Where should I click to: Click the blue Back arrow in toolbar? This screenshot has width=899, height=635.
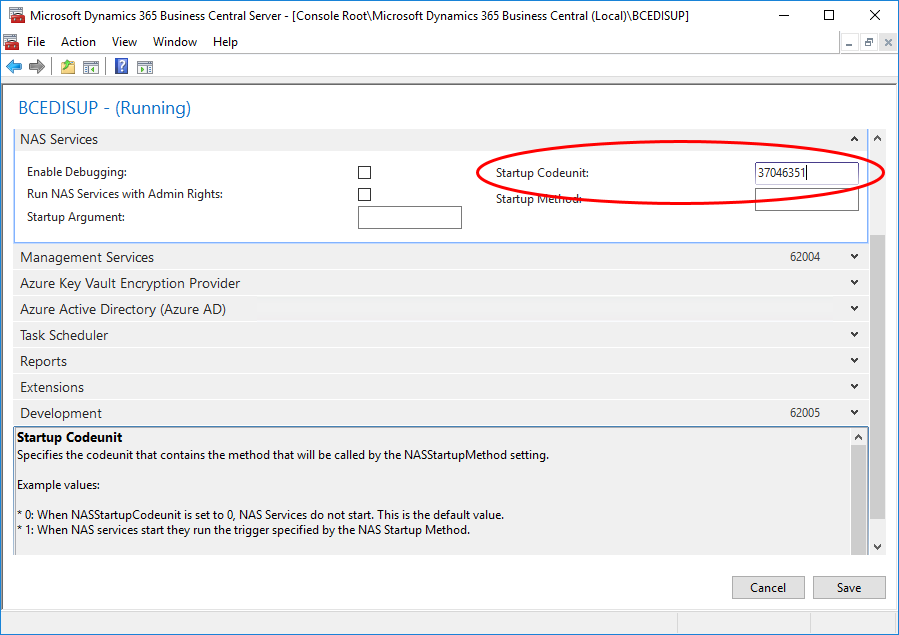coord(14,67)
